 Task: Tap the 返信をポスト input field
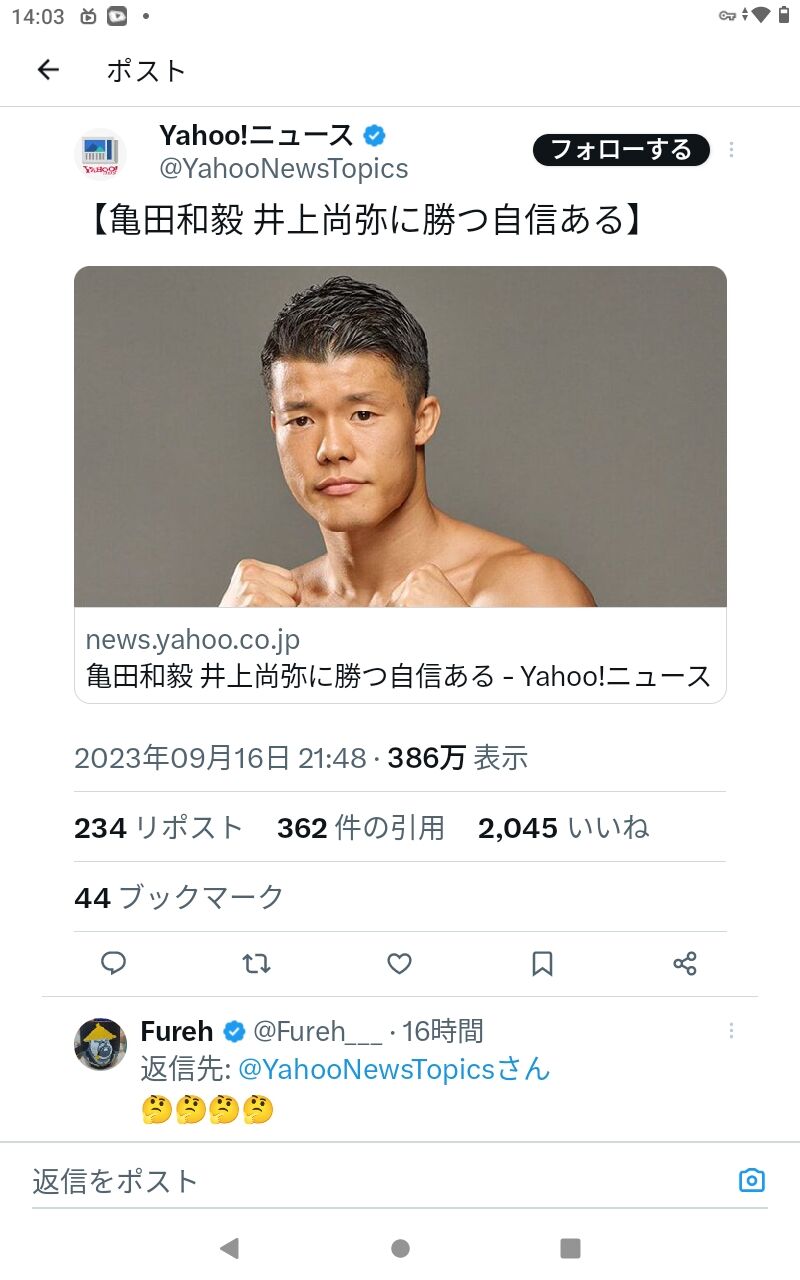(380, 1181)
